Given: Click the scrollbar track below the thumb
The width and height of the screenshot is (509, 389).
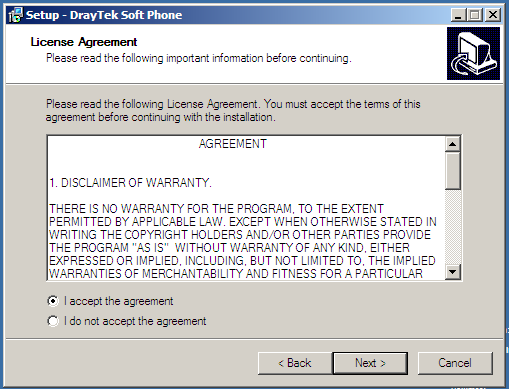Looking at the screenshot, I should pyautogui.click(x=453, y=227).
